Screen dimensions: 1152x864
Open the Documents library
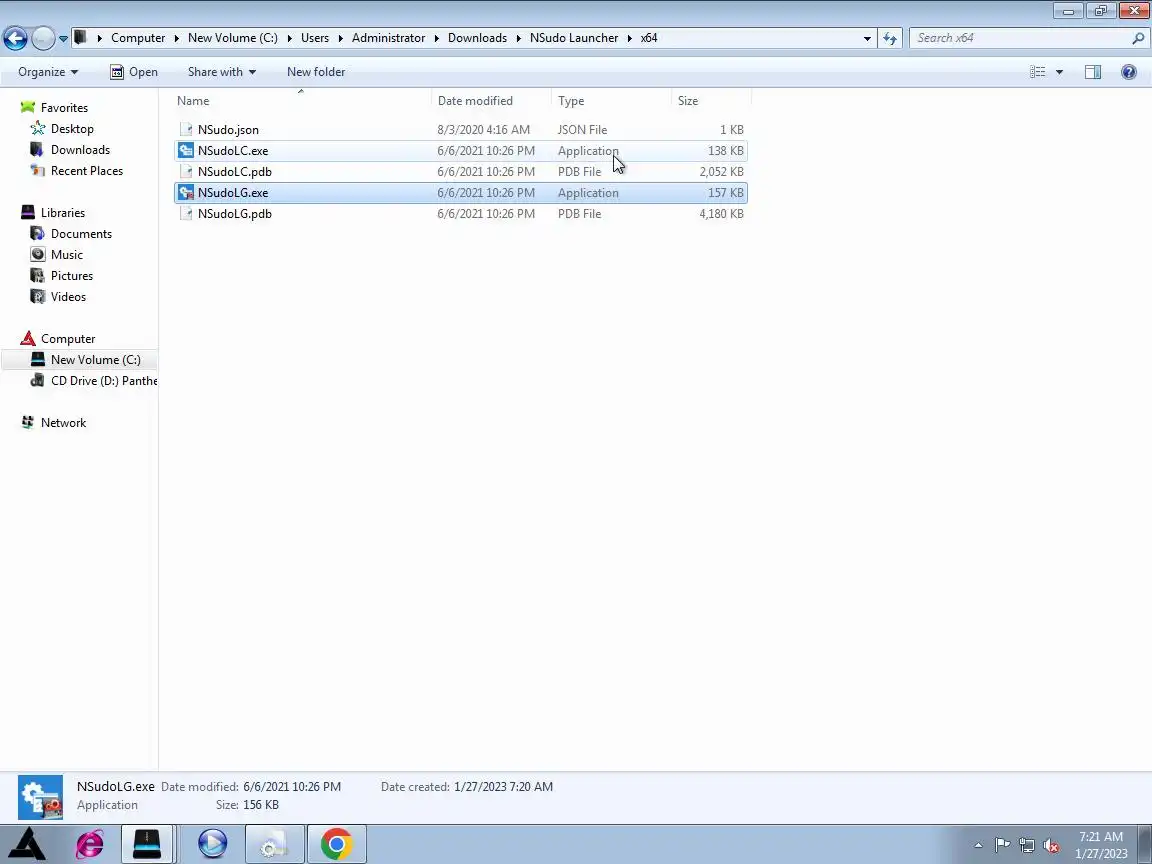click(81, 234)
